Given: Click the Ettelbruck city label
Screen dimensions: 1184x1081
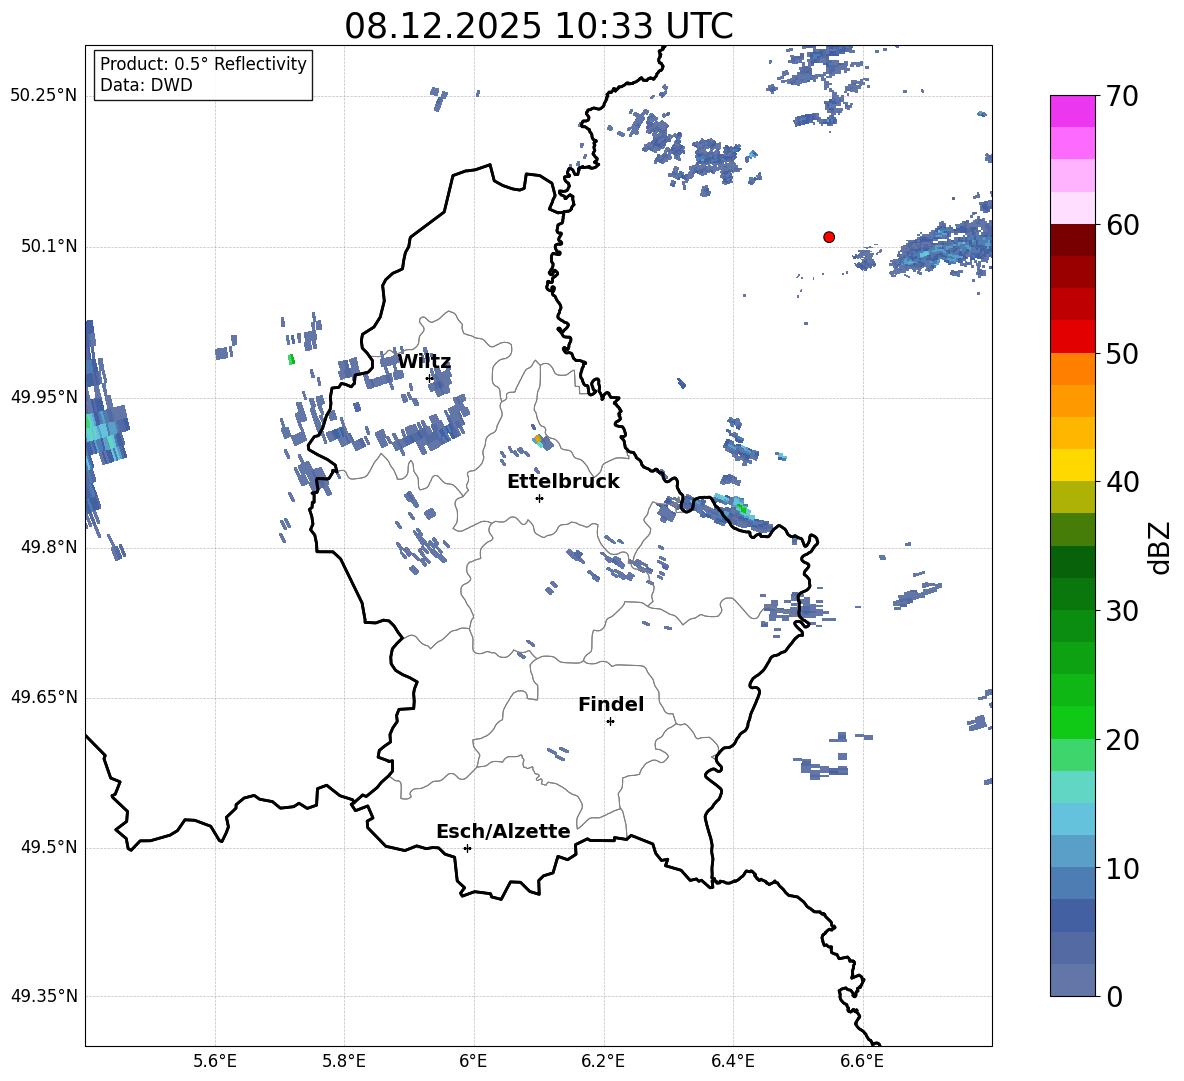Looking at the screenshot, I should (x=563, y=482).
